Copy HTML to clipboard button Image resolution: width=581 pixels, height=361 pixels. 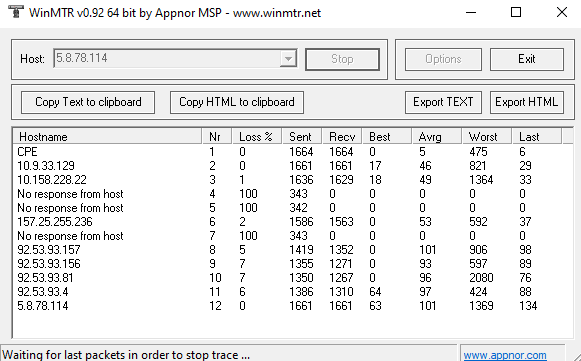pos(237,102)
